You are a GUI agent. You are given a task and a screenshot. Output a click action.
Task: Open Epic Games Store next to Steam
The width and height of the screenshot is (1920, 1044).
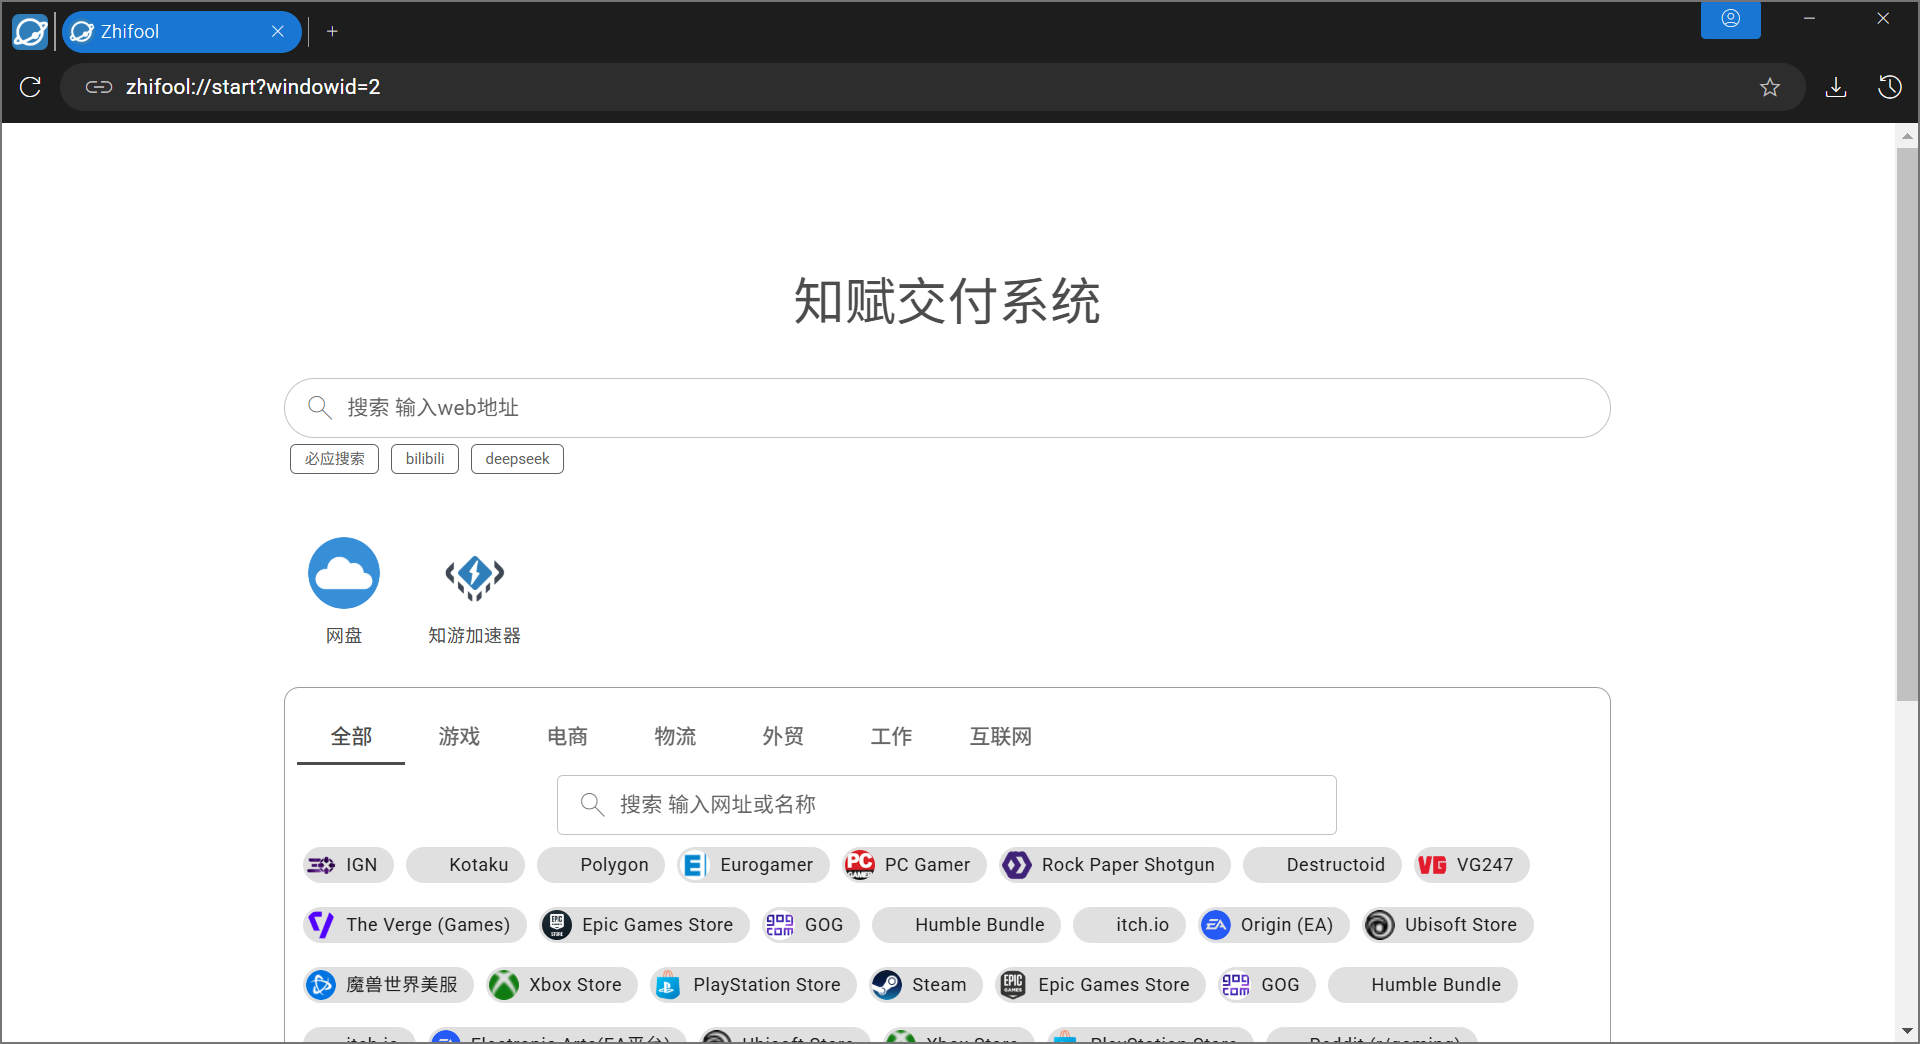[x=1101, y=985]
